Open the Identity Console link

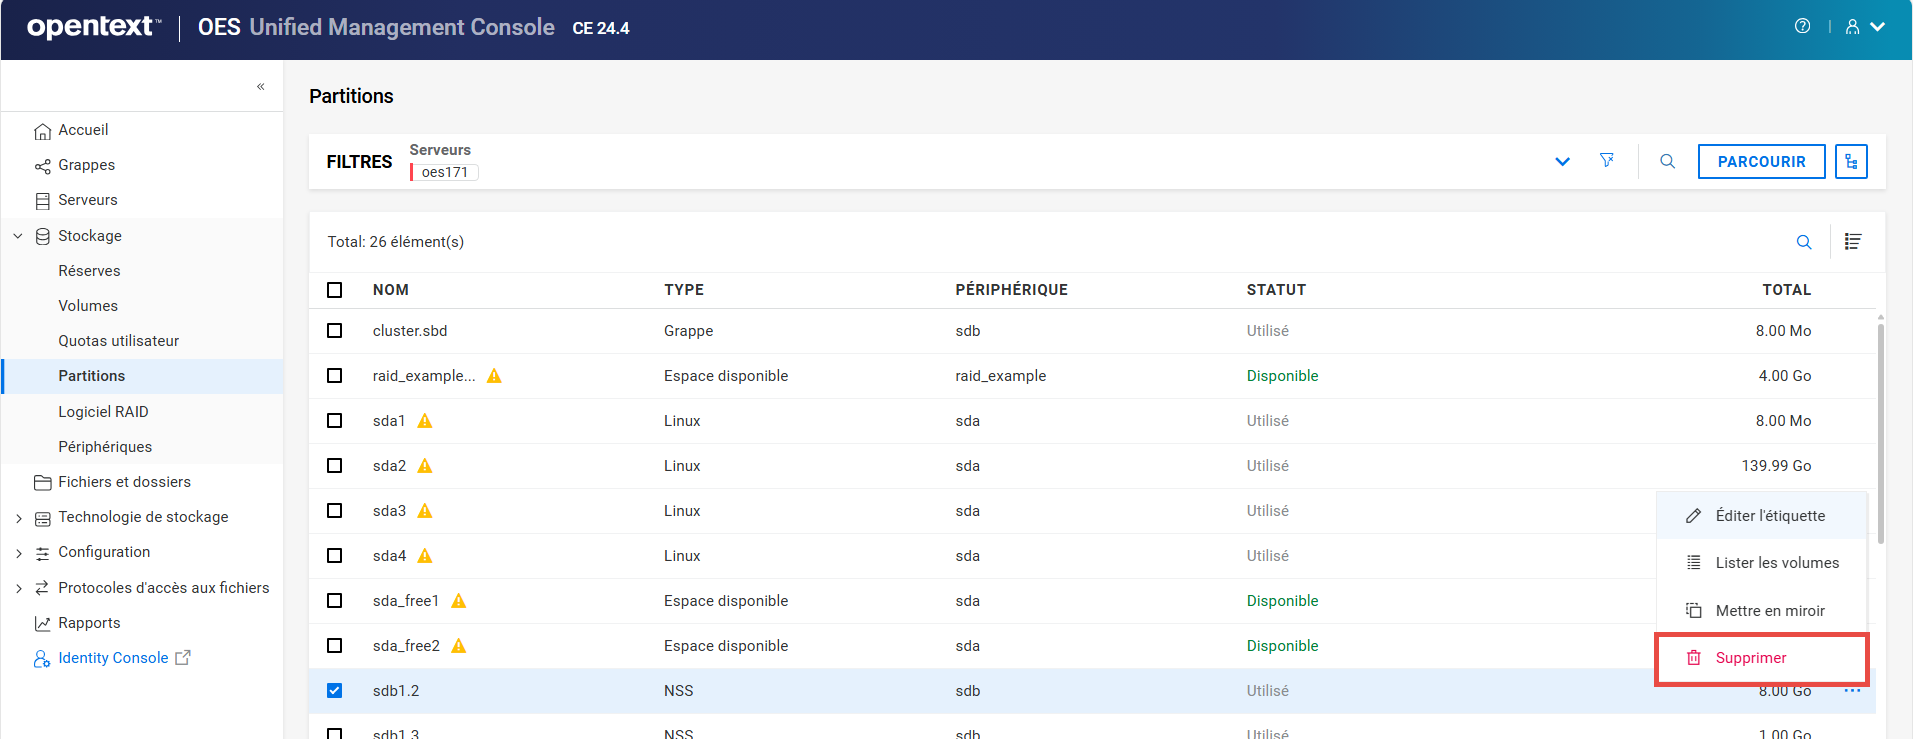click(x=113, y=658)
